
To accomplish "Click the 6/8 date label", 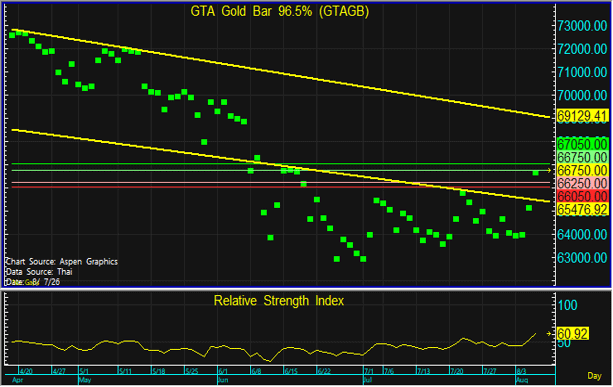I will pyautogui.click(x=256, y=371).
